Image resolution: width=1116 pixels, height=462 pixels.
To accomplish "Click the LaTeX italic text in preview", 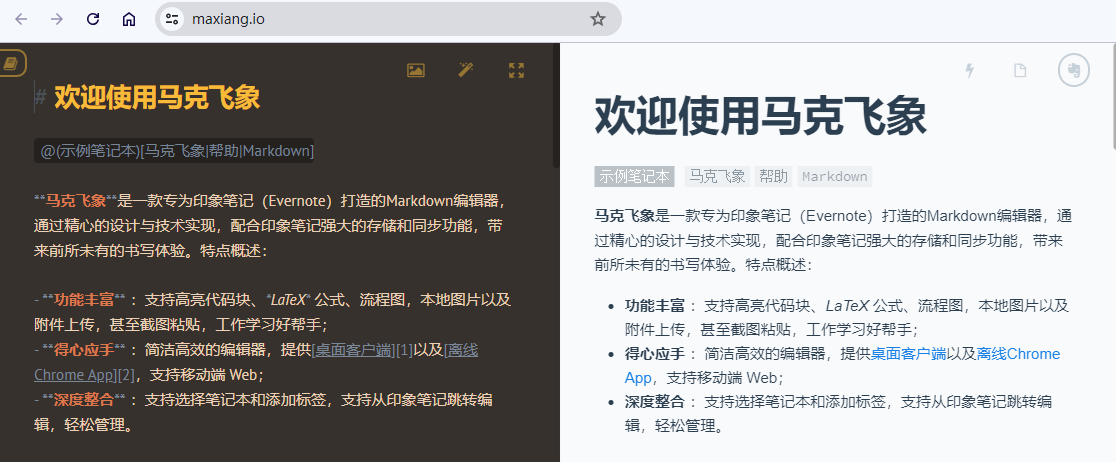I will tap(847, 306).
